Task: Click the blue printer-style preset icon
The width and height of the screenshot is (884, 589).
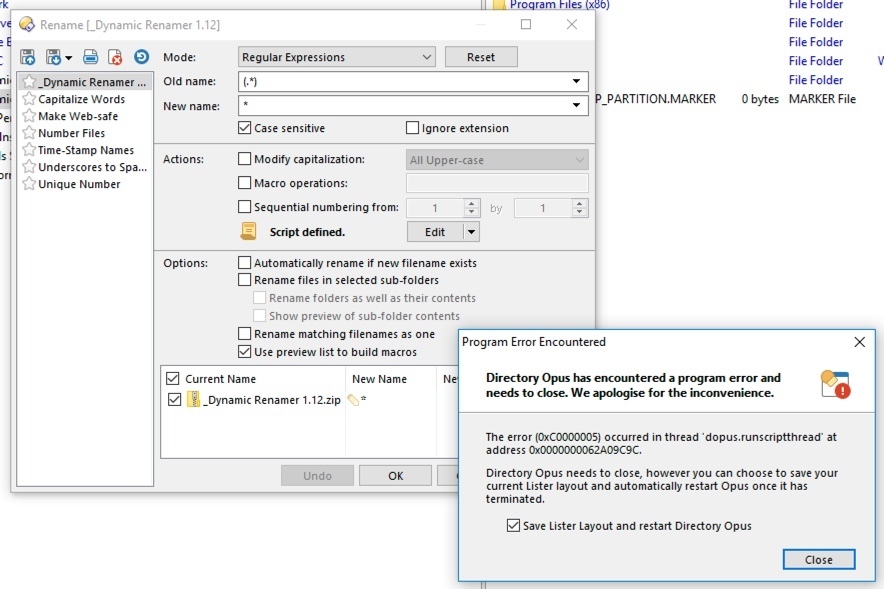Action: (90, 57)
